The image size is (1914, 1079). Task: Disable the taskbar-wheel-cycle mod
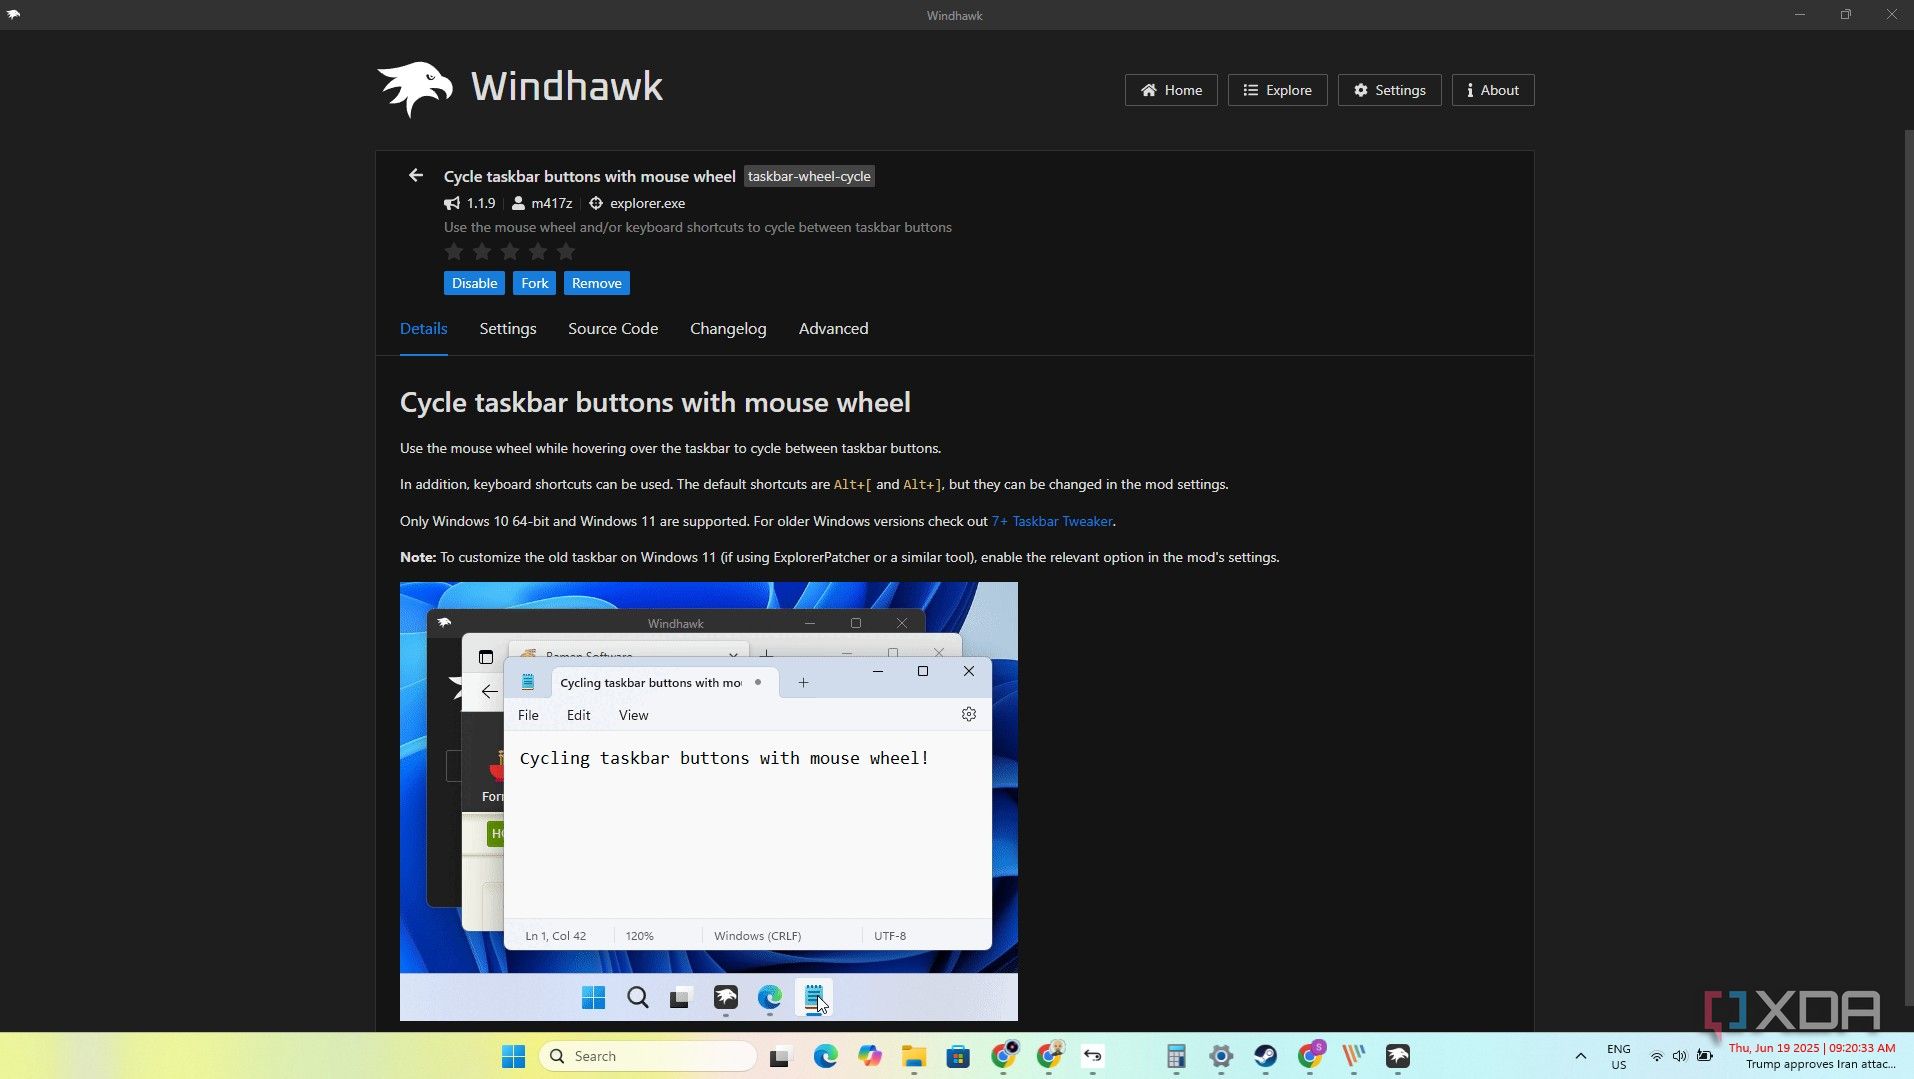[474, 283]
